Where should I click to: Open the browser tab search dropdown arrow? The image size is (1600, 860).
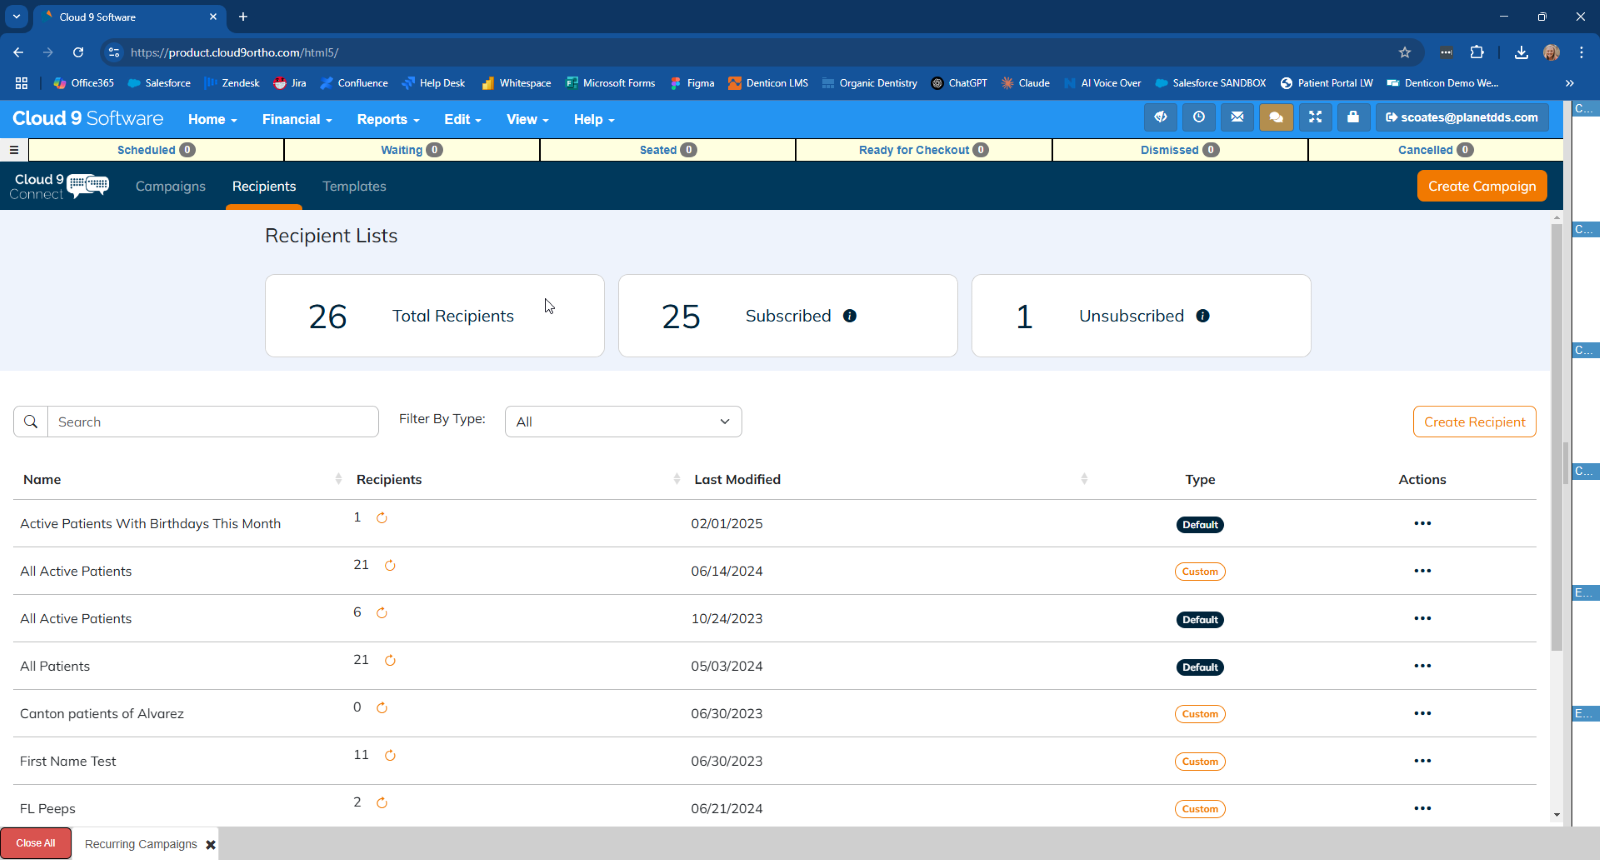point(16,17)
